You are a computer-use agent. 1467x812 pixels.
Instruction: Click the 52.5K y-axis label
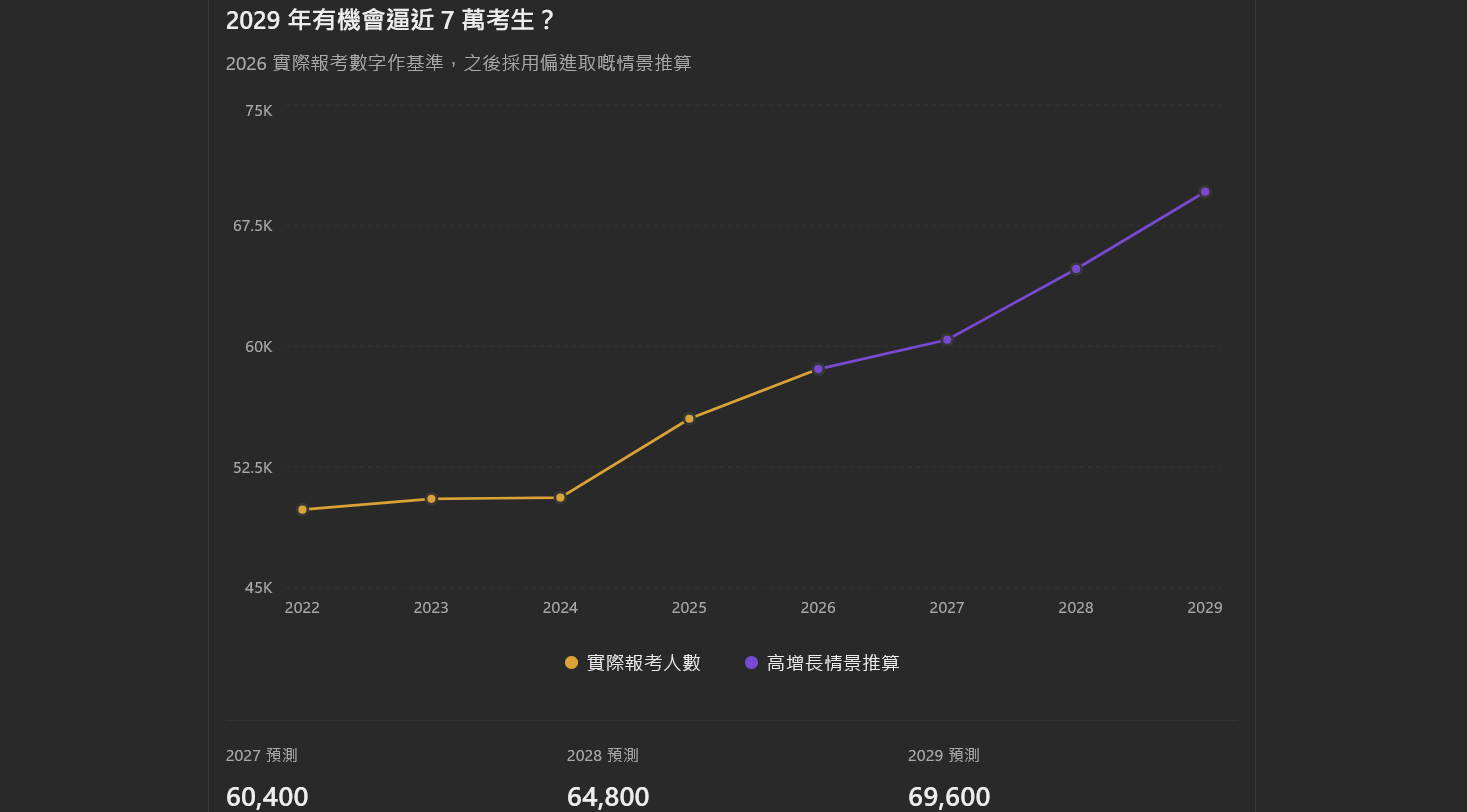point(253,468)
